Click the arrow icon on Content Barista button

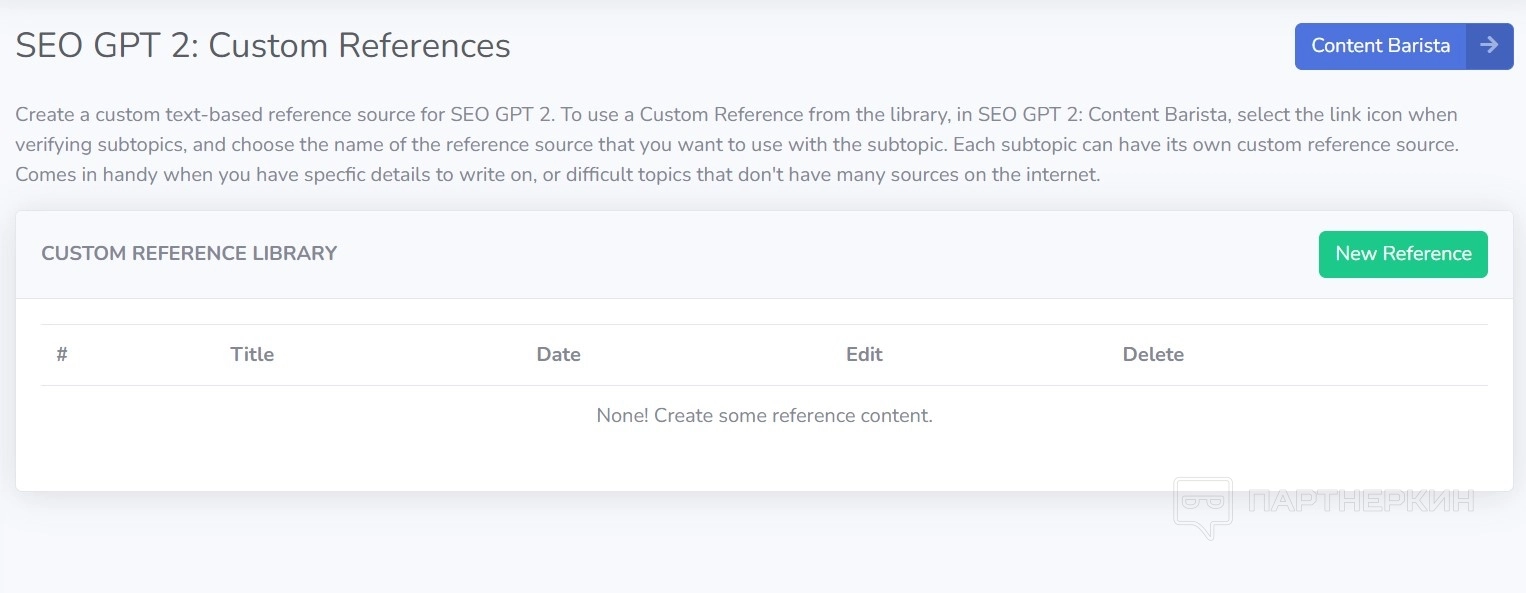tap(1489, 46)
